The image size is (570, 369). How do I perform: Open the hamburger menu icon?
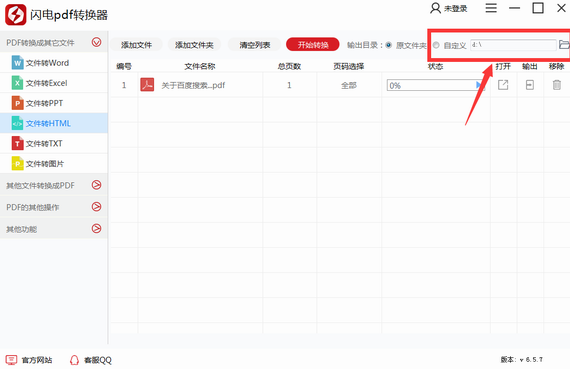(x=491, y=8)
